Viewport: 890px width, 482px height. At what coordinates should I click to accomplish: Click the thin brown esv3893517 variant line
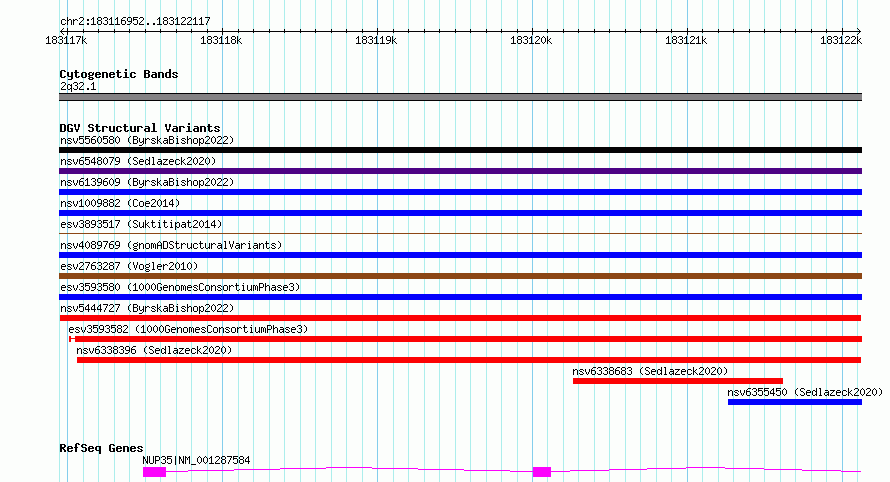pyautogui.click(x=460, y=233)
